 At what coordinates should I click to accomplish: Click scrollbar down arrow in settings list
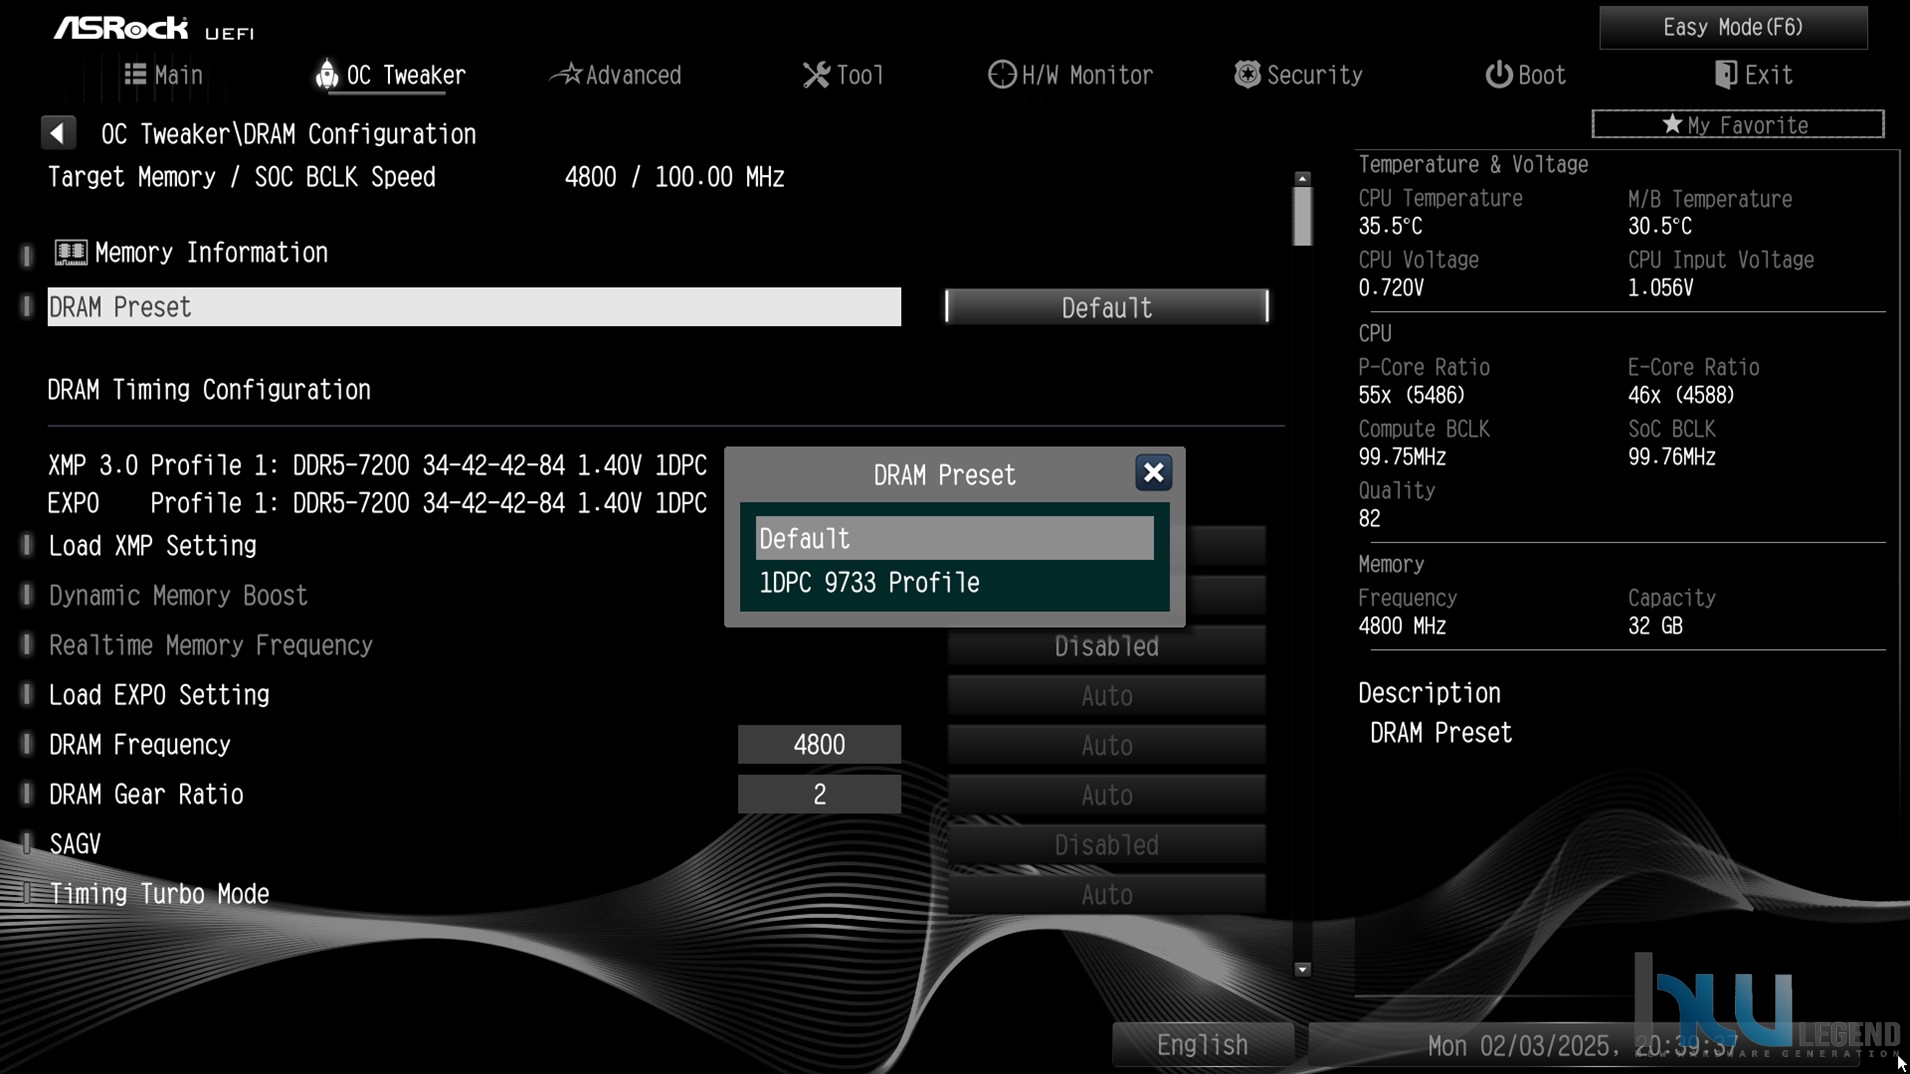pos(1302,969)
